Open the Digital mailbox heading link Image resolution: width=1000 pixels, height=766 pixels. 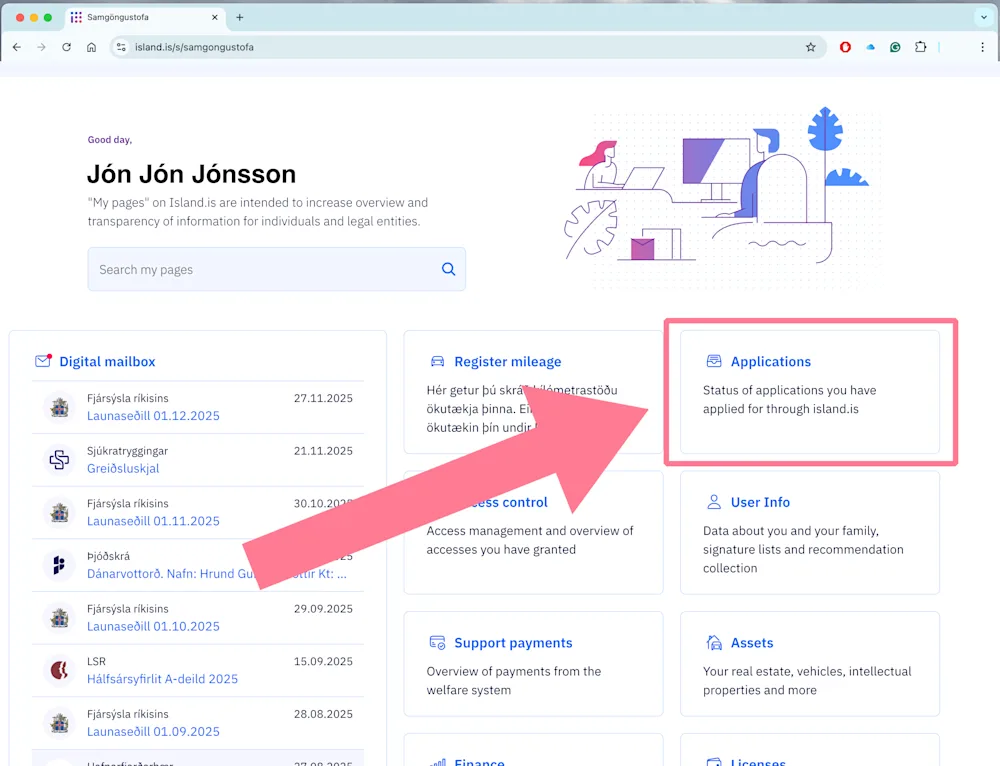(107, 362)
